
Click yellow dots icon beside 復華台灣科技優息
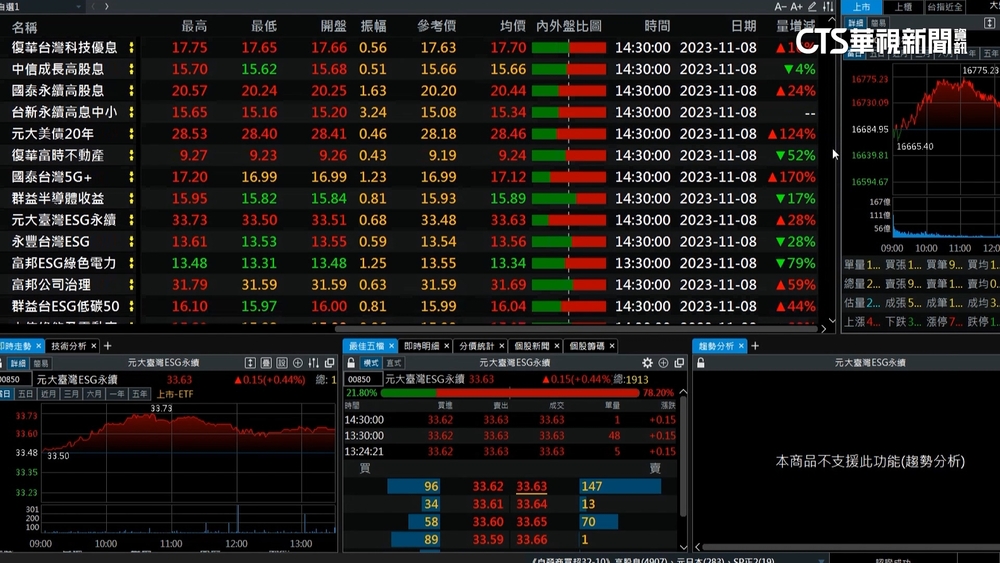pyautogui.click(x=130, y=48)
